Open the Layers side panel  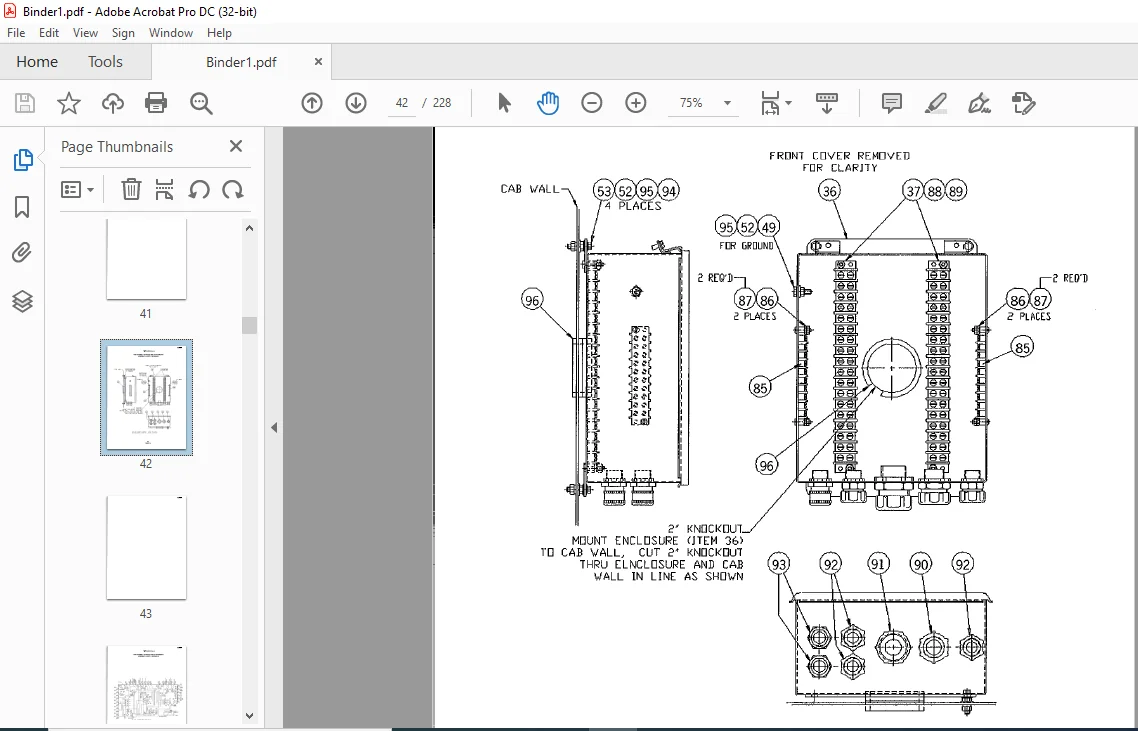coord(22,301)
